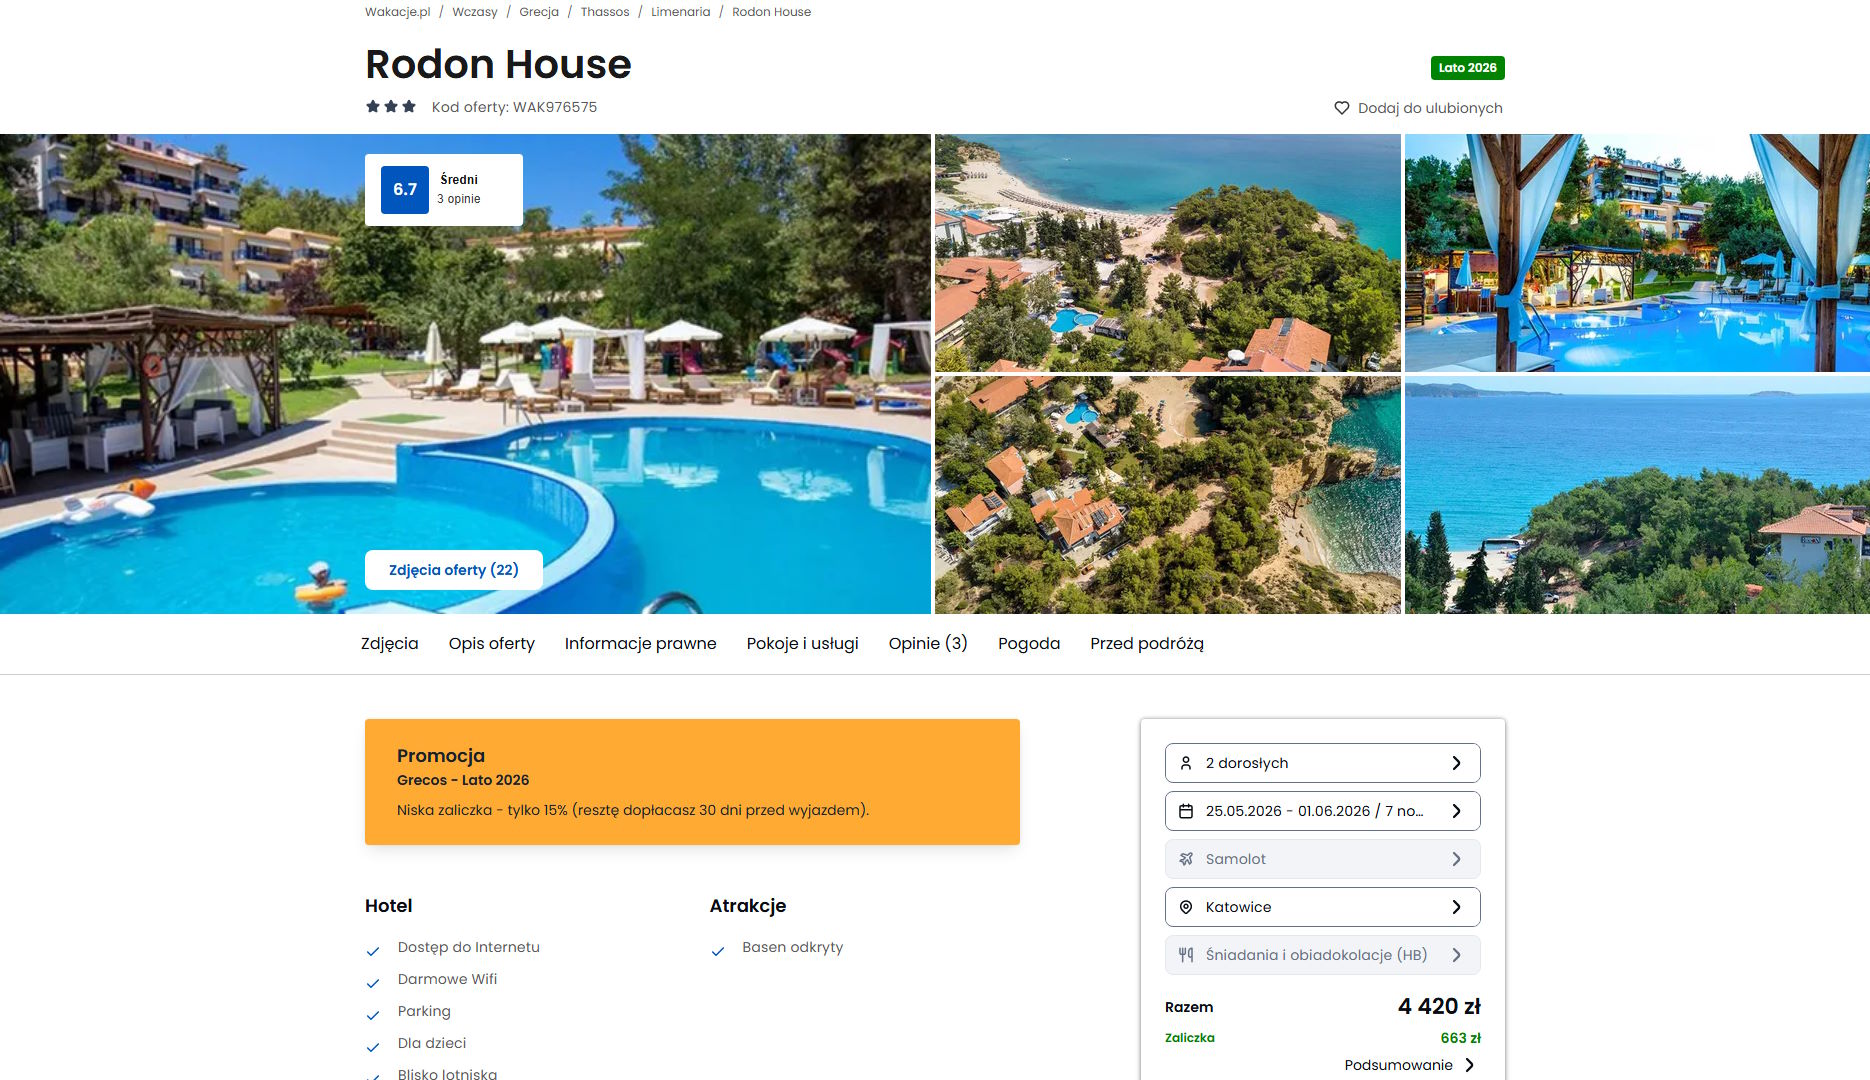Screen dimensions: 1870x1080
Task: Click the person icon in 2 dorosłych field
Action: (x=1186, y=763)
